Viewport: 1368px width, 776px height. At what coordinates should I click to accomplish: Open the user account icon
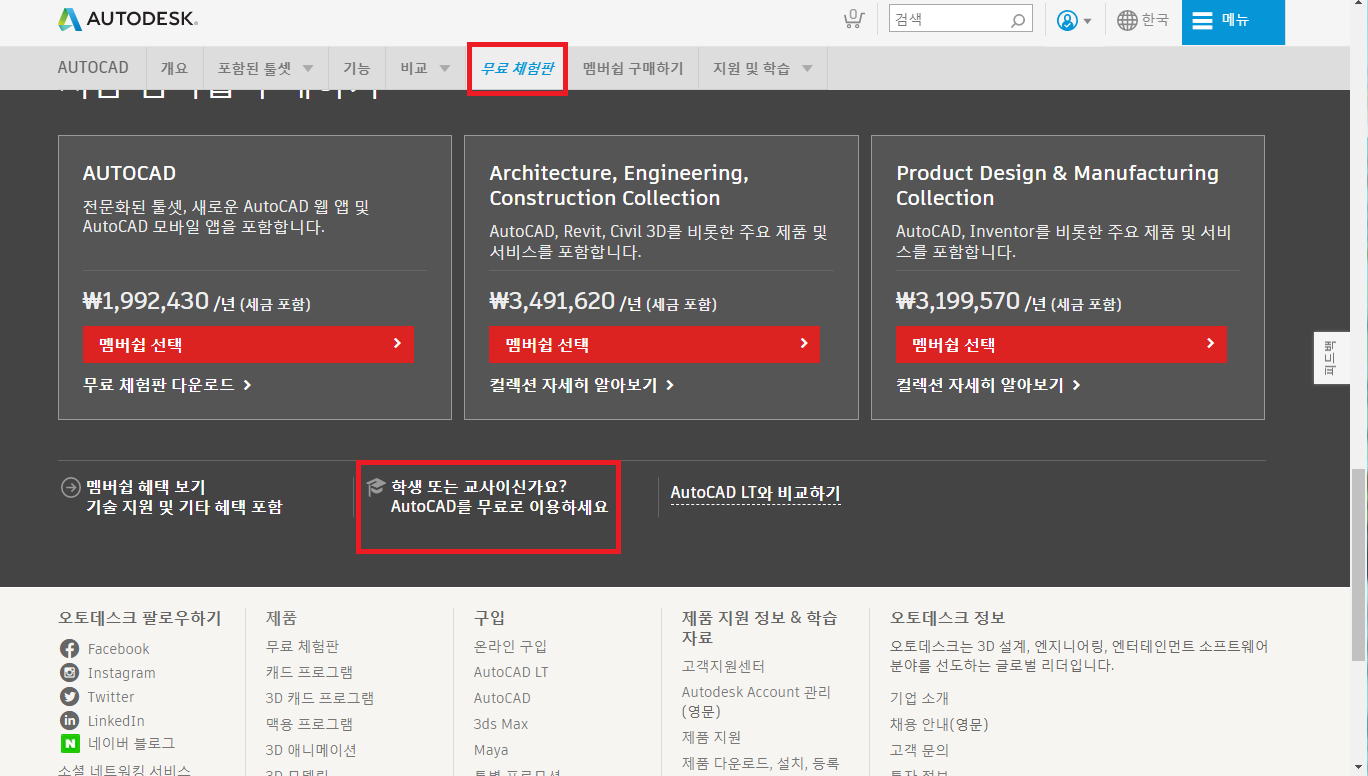coord(1067,20)
